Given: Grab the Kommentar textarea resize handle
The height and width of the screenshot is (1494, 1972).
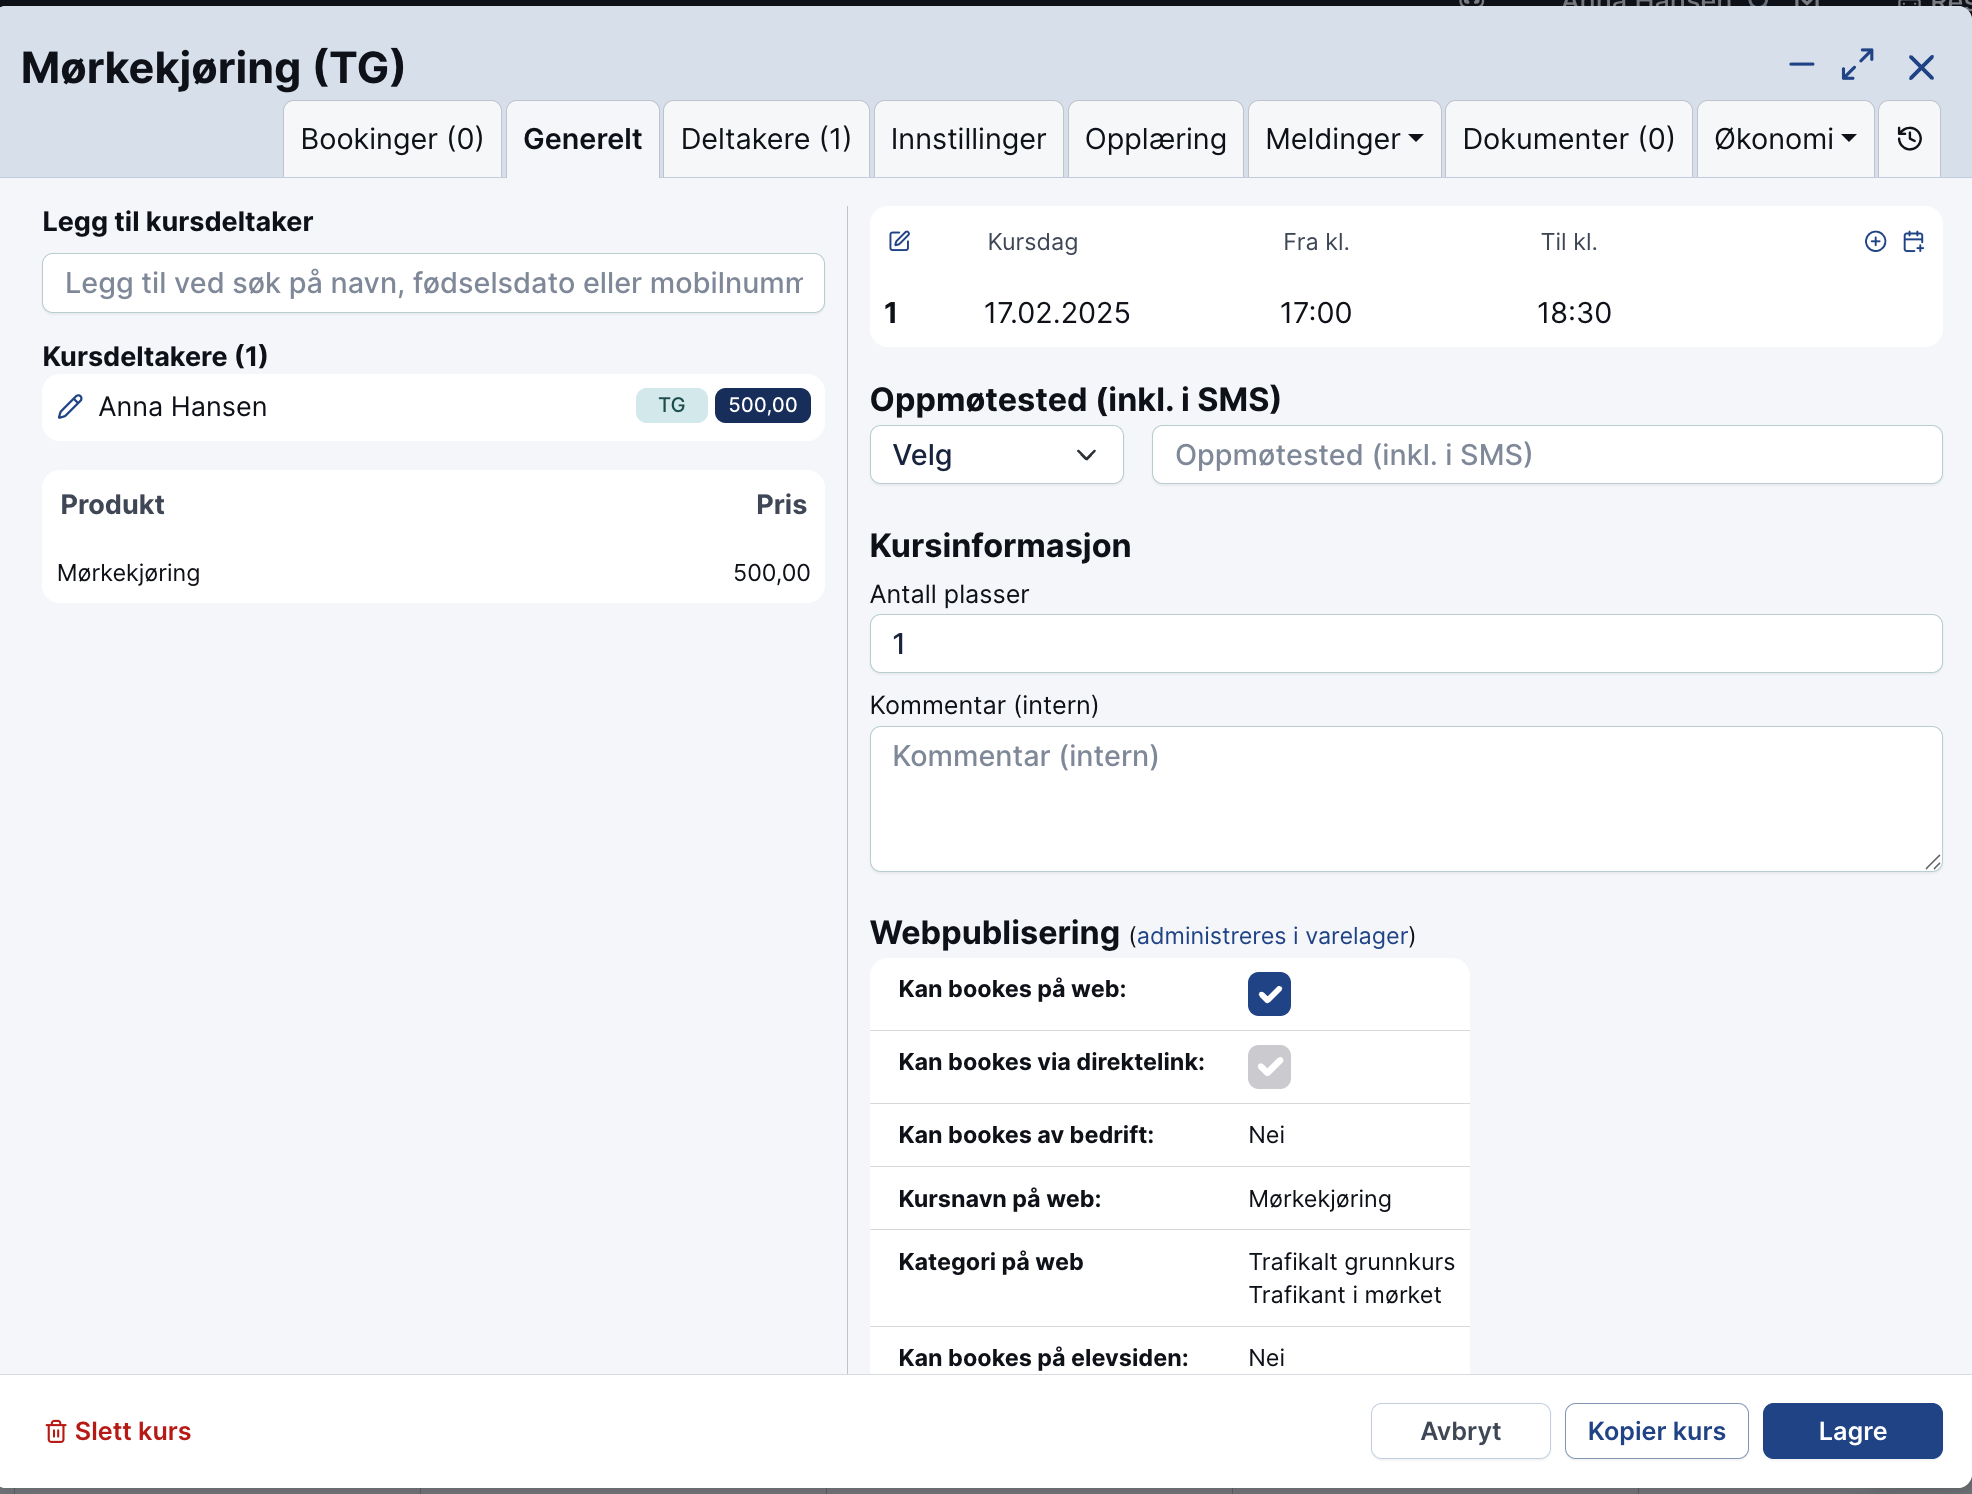Looking at the screenshot, I should coord(1932,862).
